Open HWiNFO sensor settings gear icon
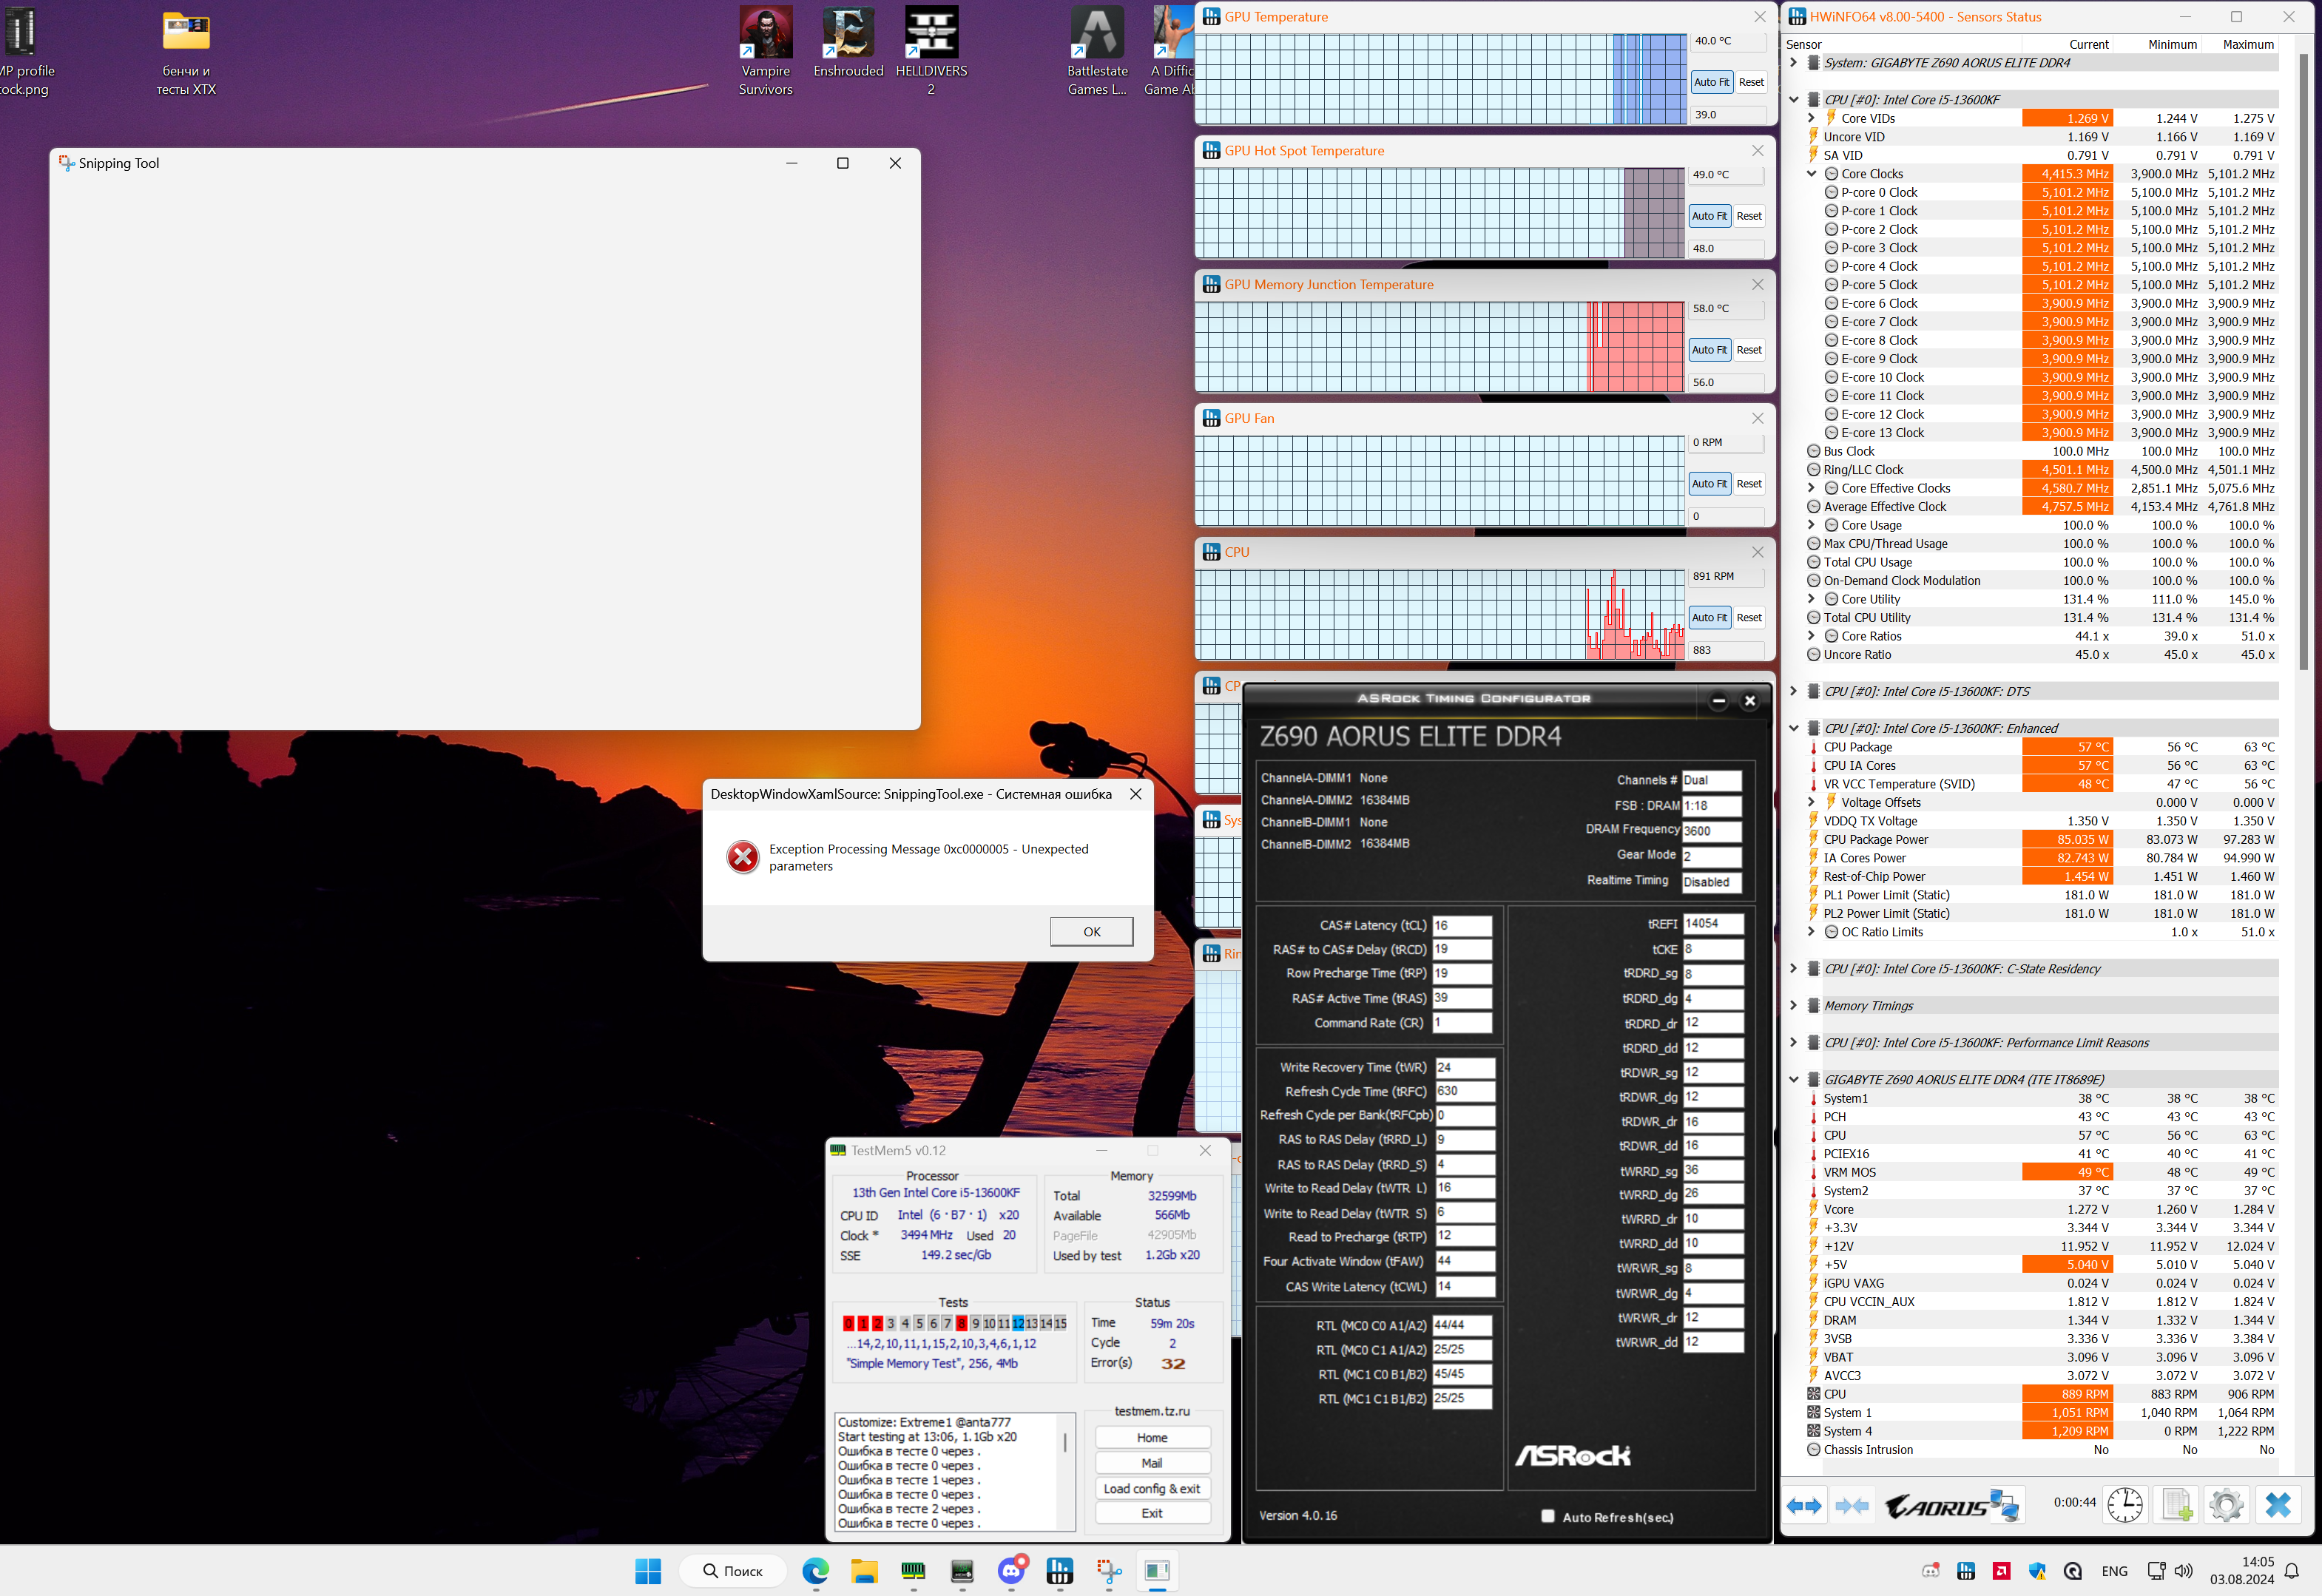The width and height of the screenshot is (2322, 1596). (2226, 1505)
